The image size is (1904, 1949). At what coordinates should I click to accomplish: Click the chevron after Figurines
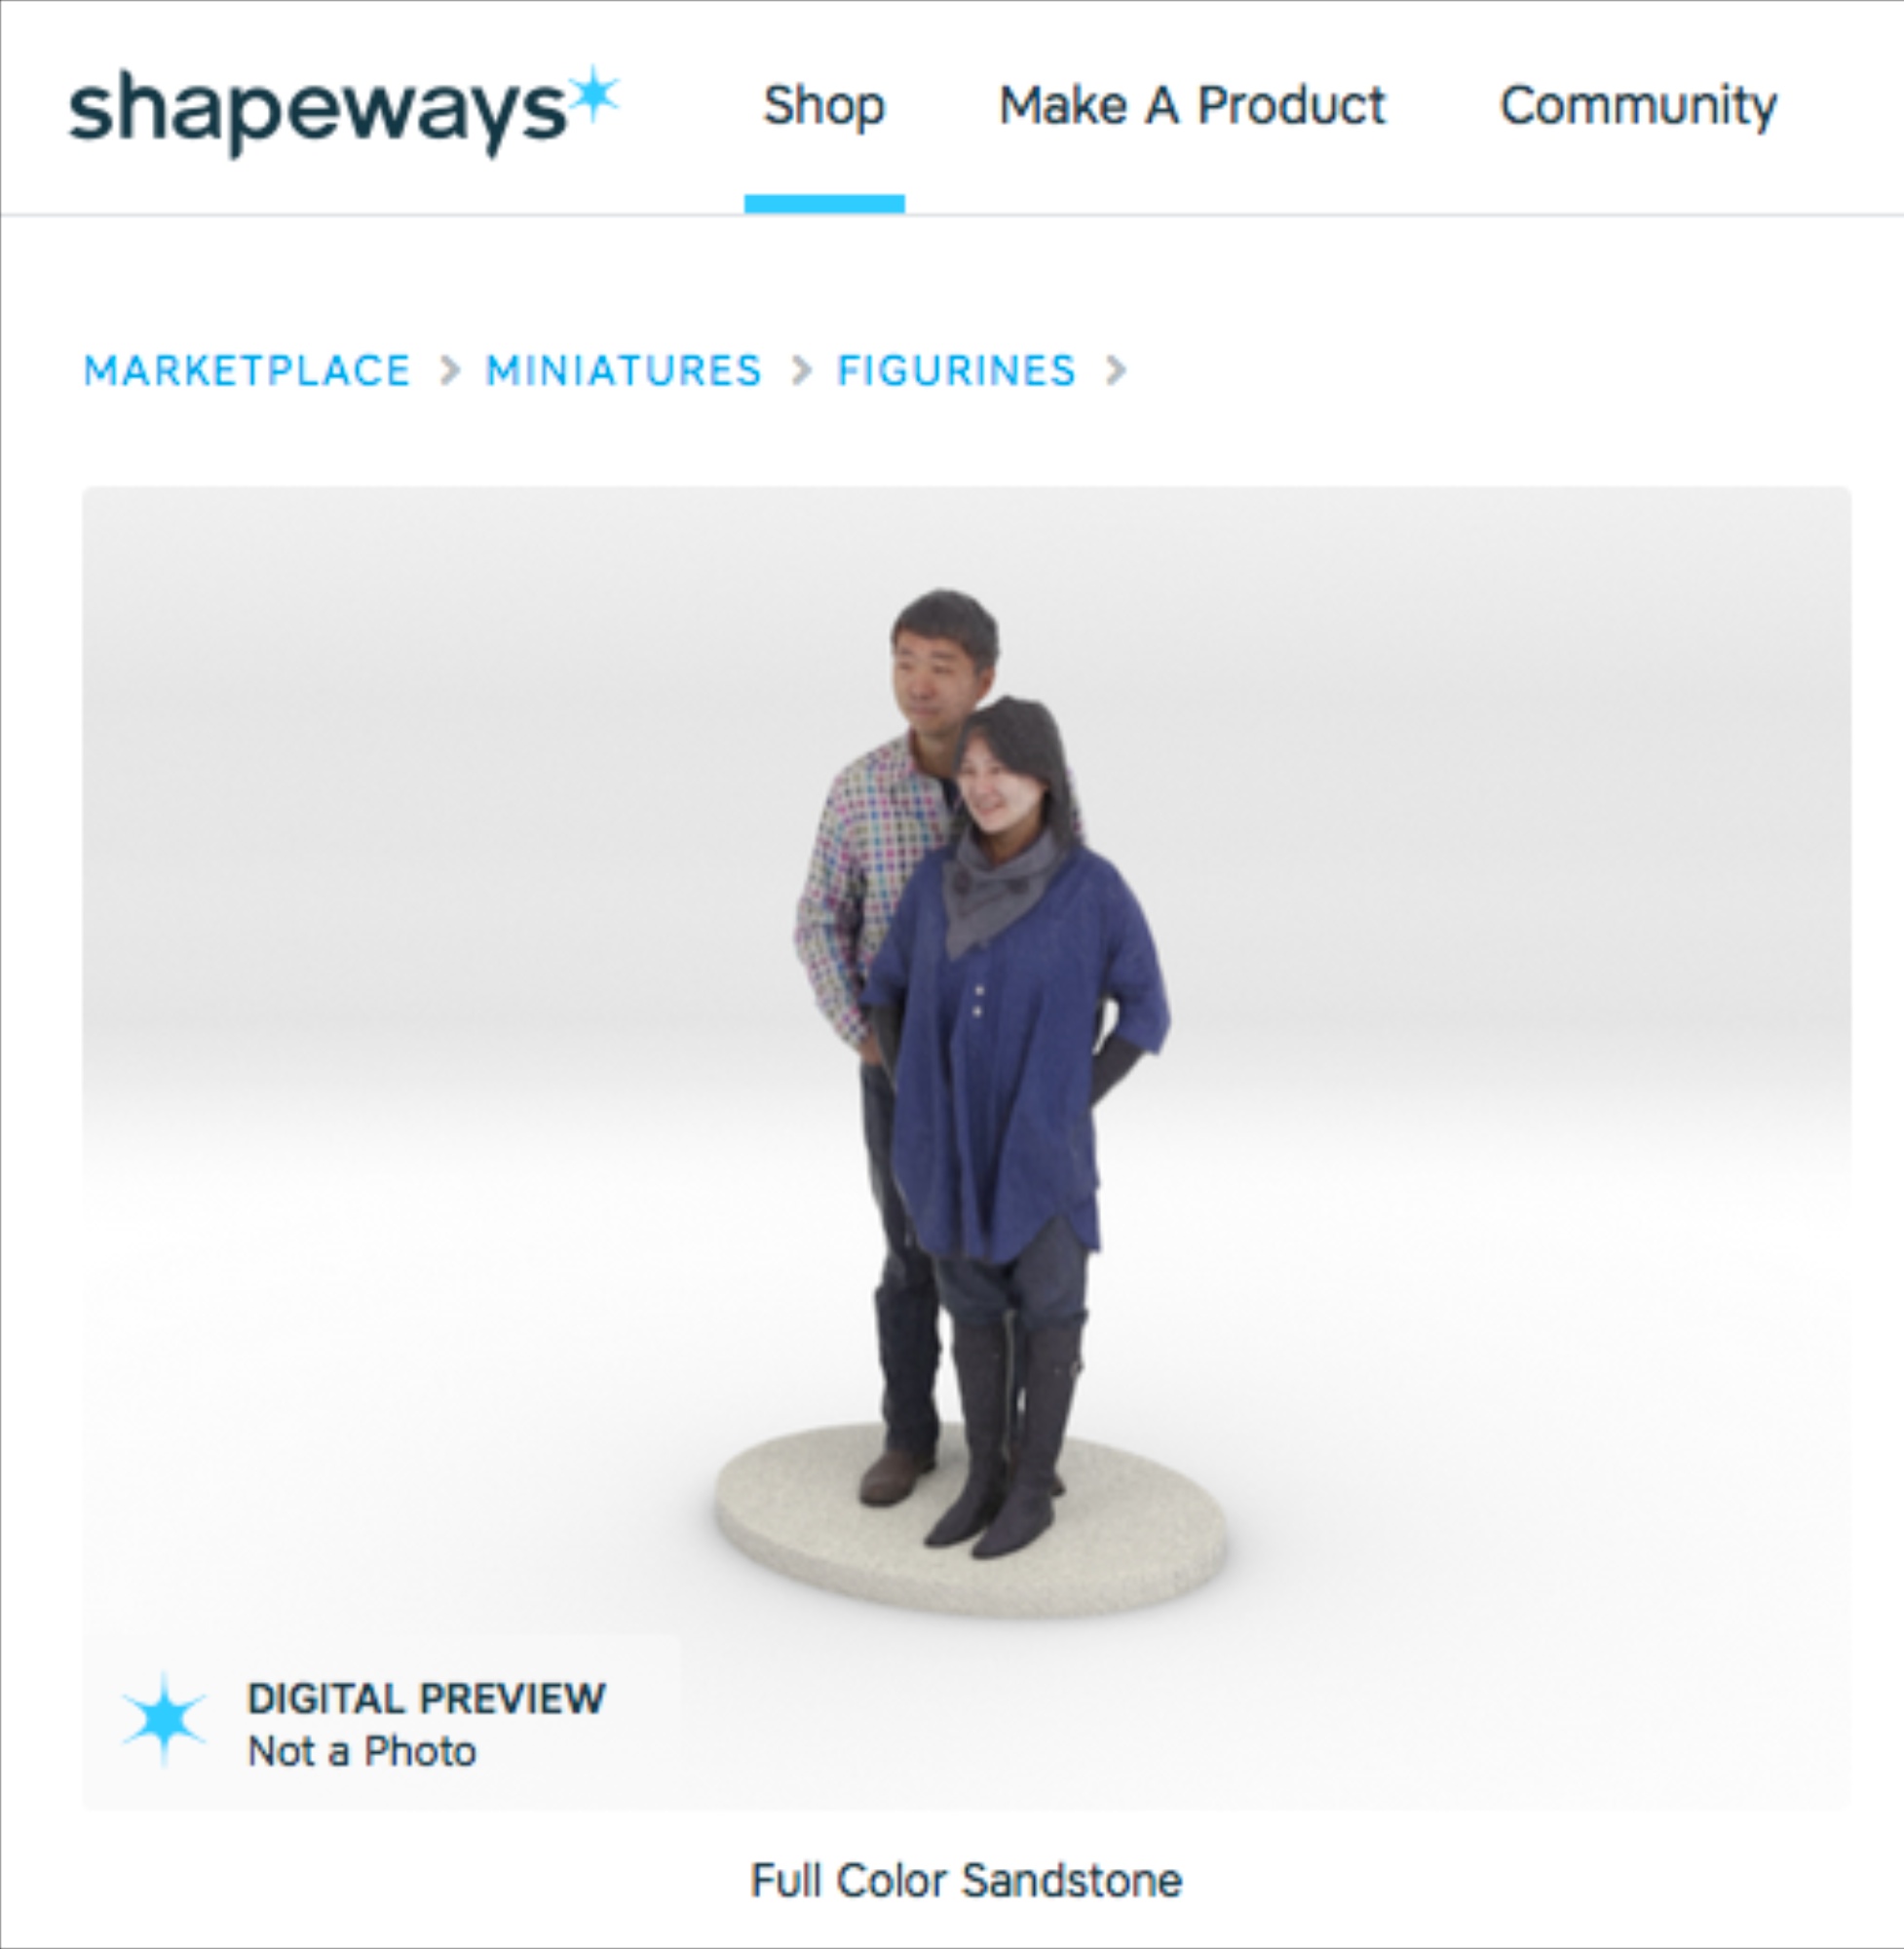click(1116, 371)
